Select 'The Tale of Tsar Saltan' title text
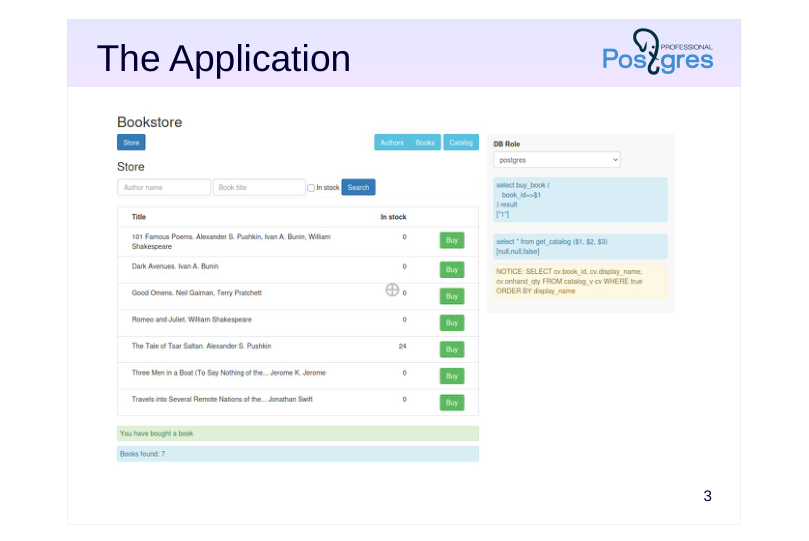This screenshot has height=541, width=809. coord(201,346)
